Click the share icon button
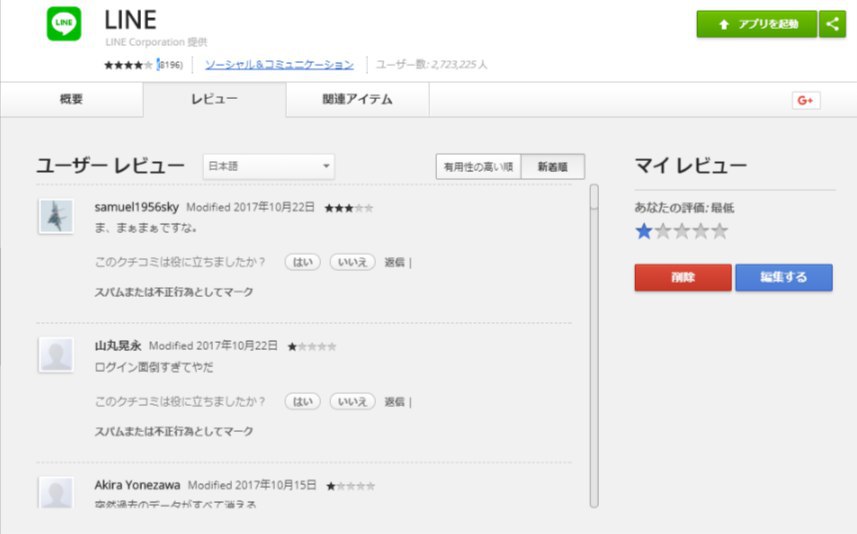 832,25
